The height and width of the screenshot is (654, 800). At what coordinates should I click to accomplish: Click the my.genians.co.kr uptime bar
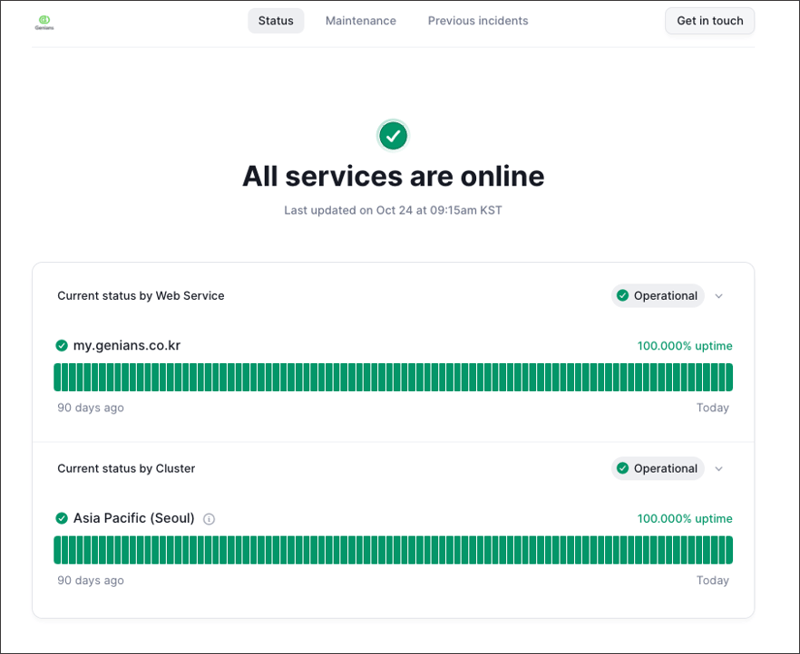point(393,378)
